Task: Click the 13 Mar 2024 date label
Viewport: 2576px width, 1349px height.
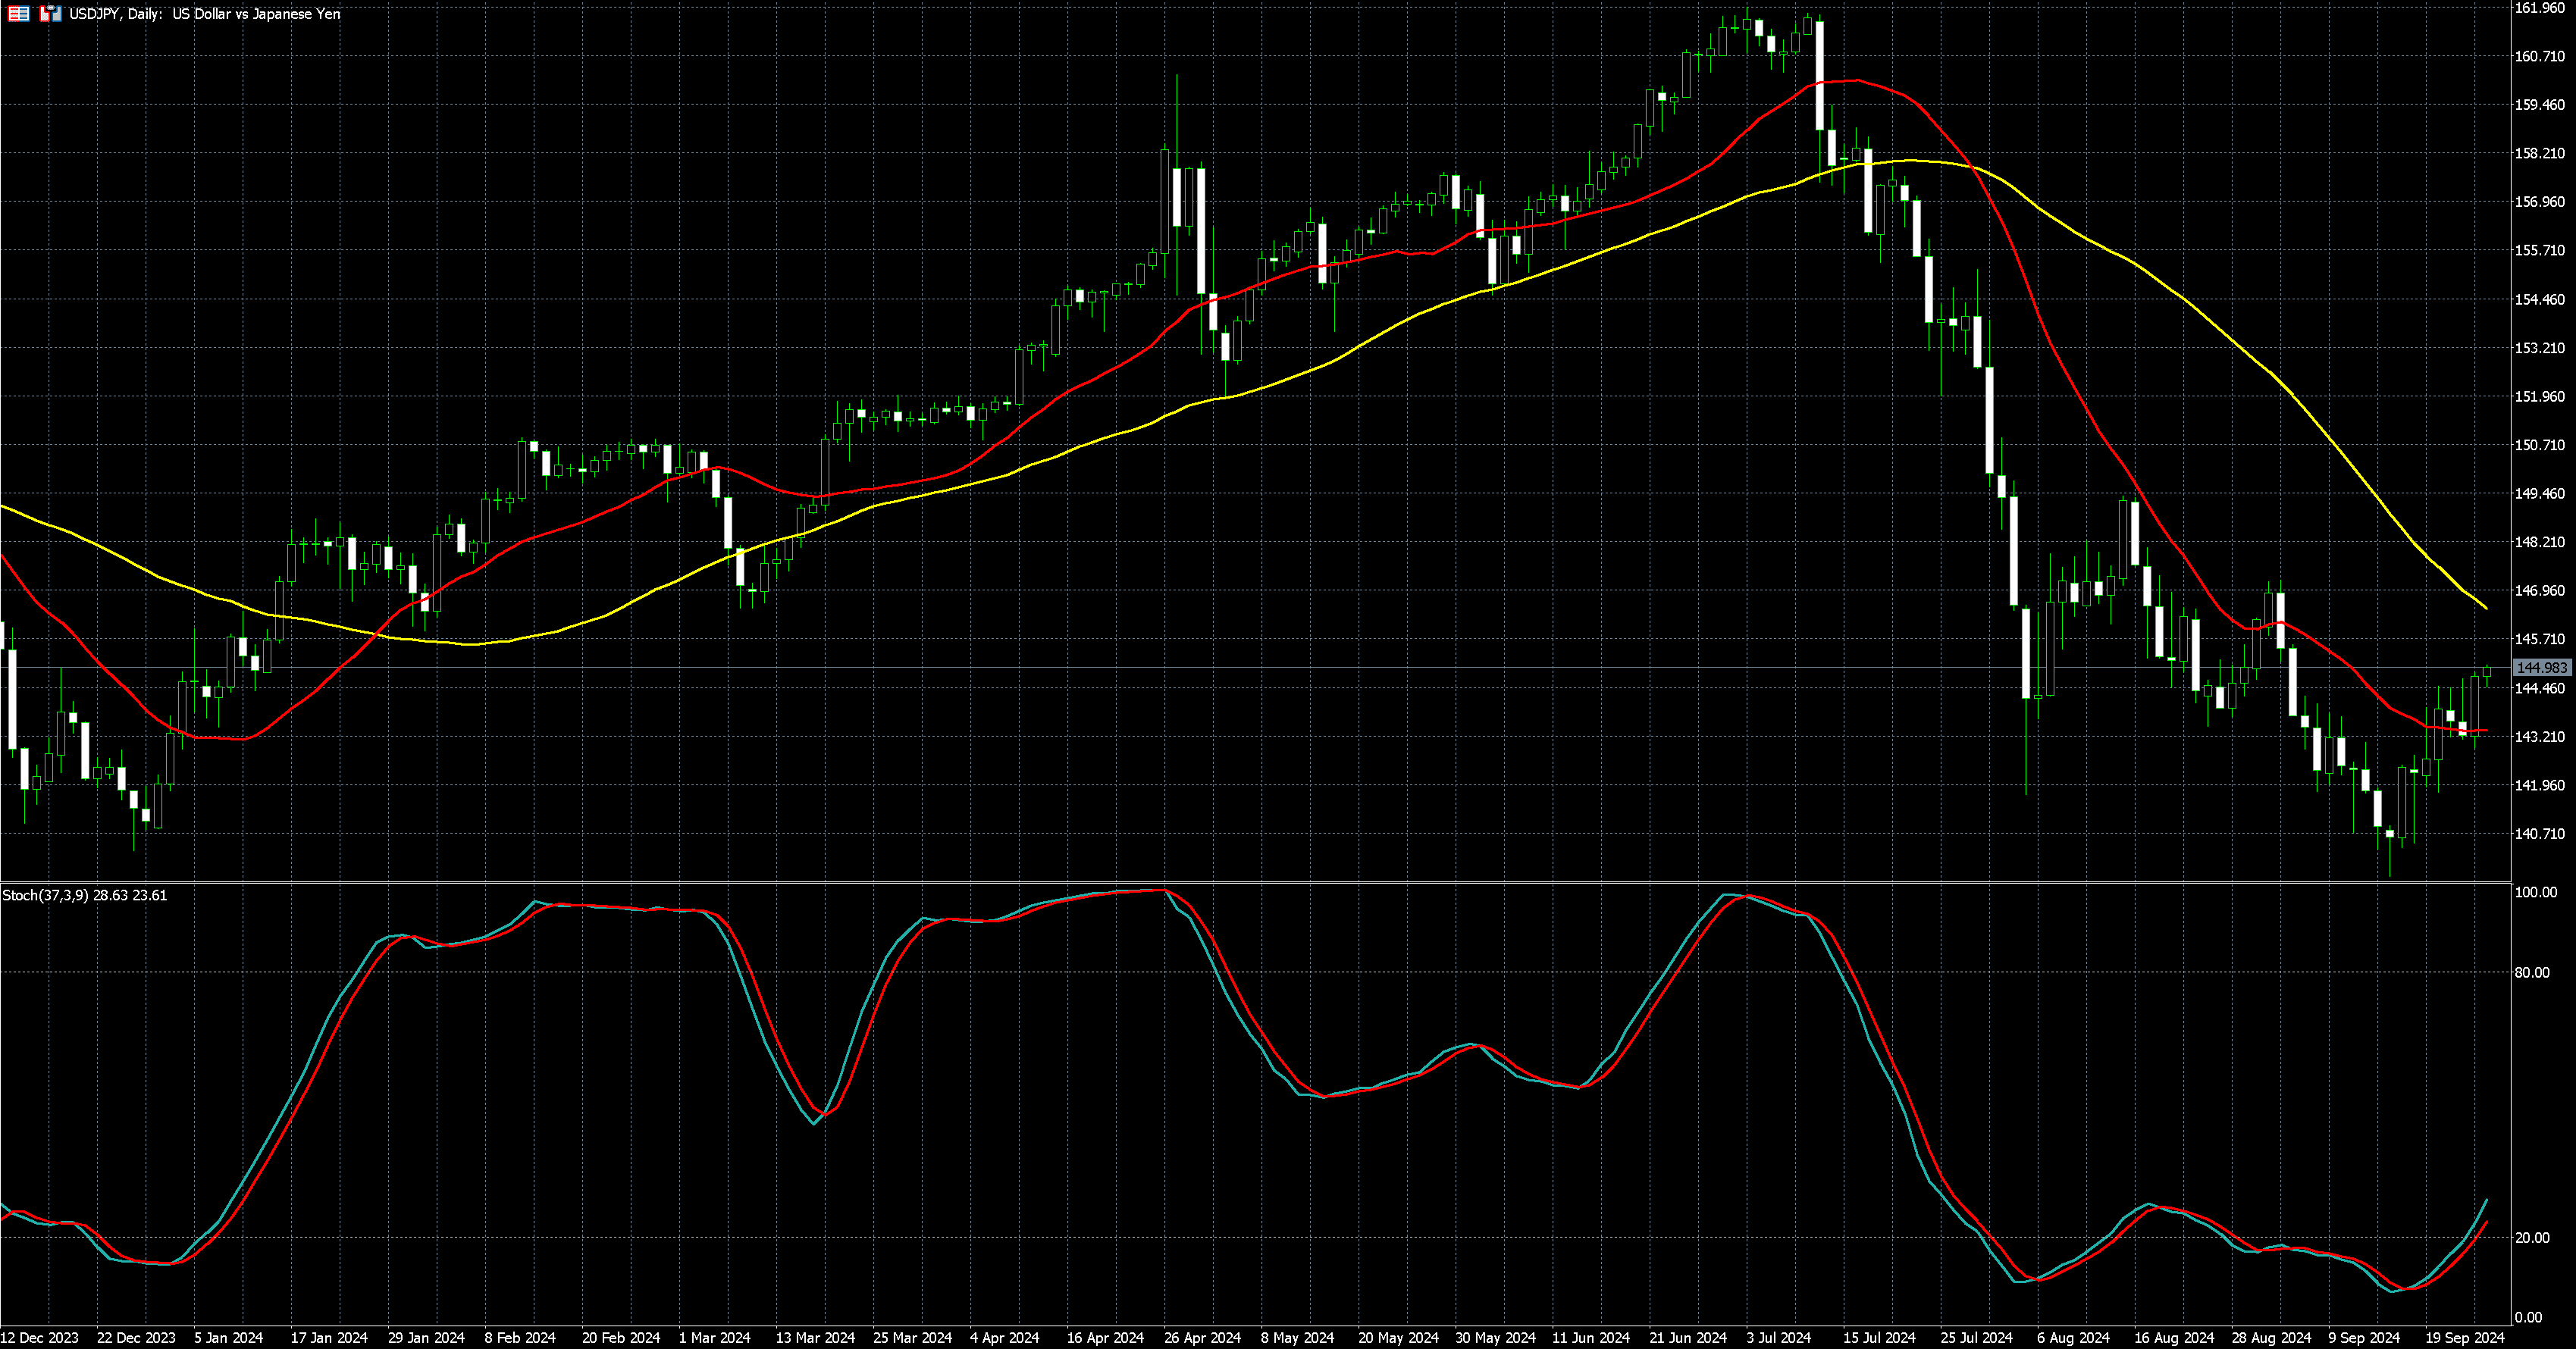Action: [x=816, y=1337]
